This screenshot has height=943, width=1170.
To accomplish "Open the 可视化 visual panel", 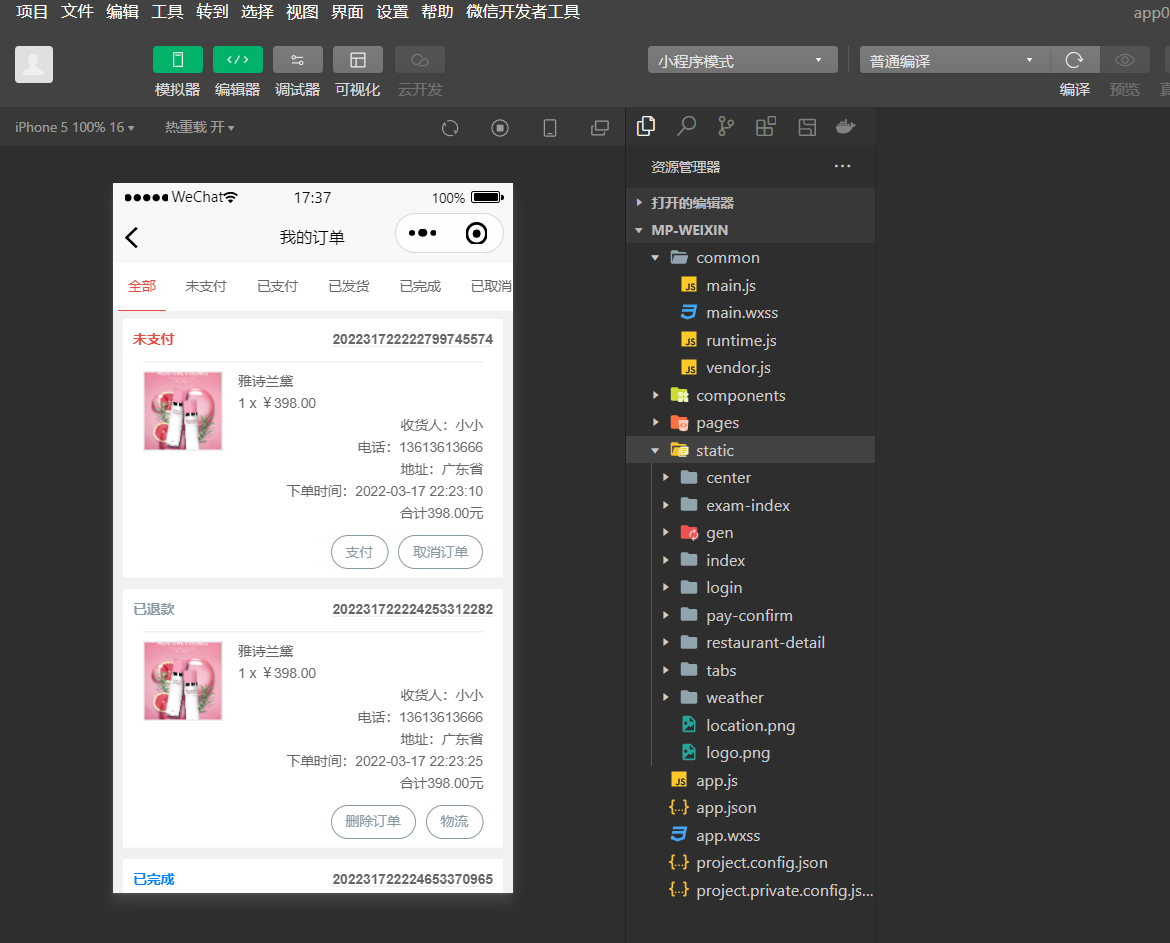I will (x=357, y=60).
